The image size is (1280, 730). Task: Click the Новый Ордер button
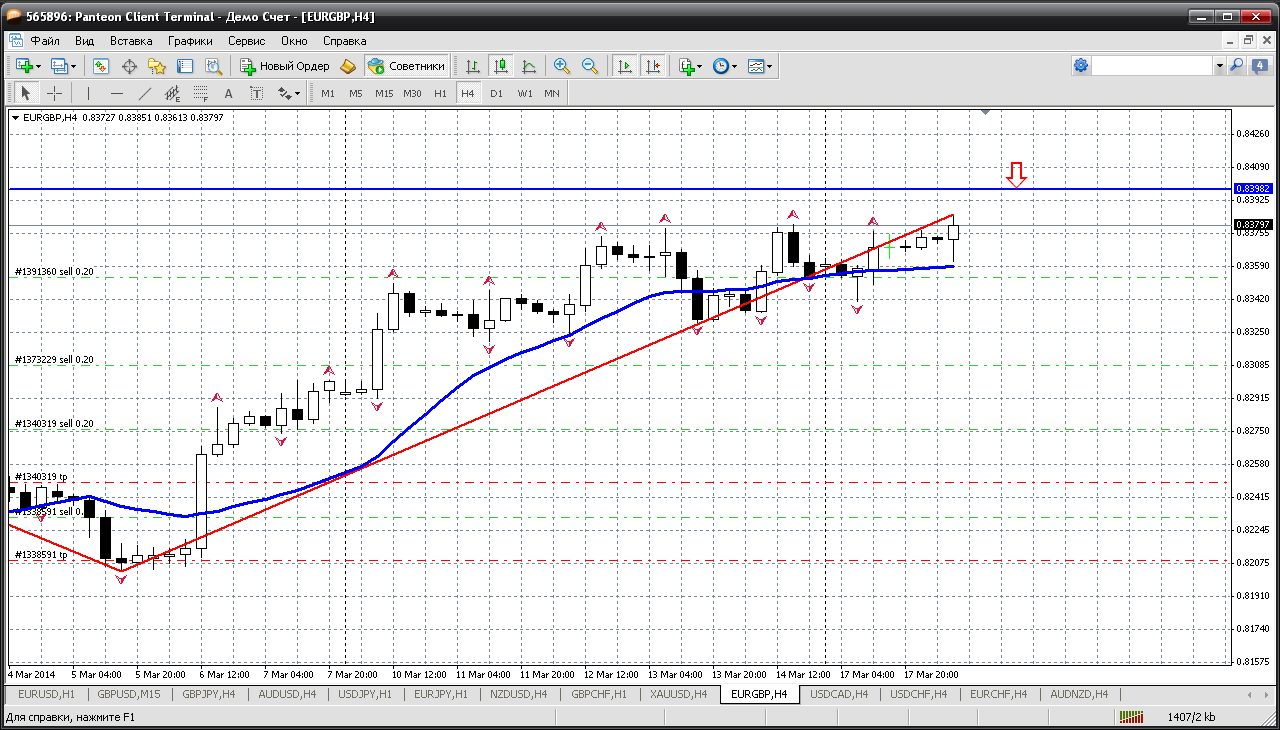click(x=285, y=66)
